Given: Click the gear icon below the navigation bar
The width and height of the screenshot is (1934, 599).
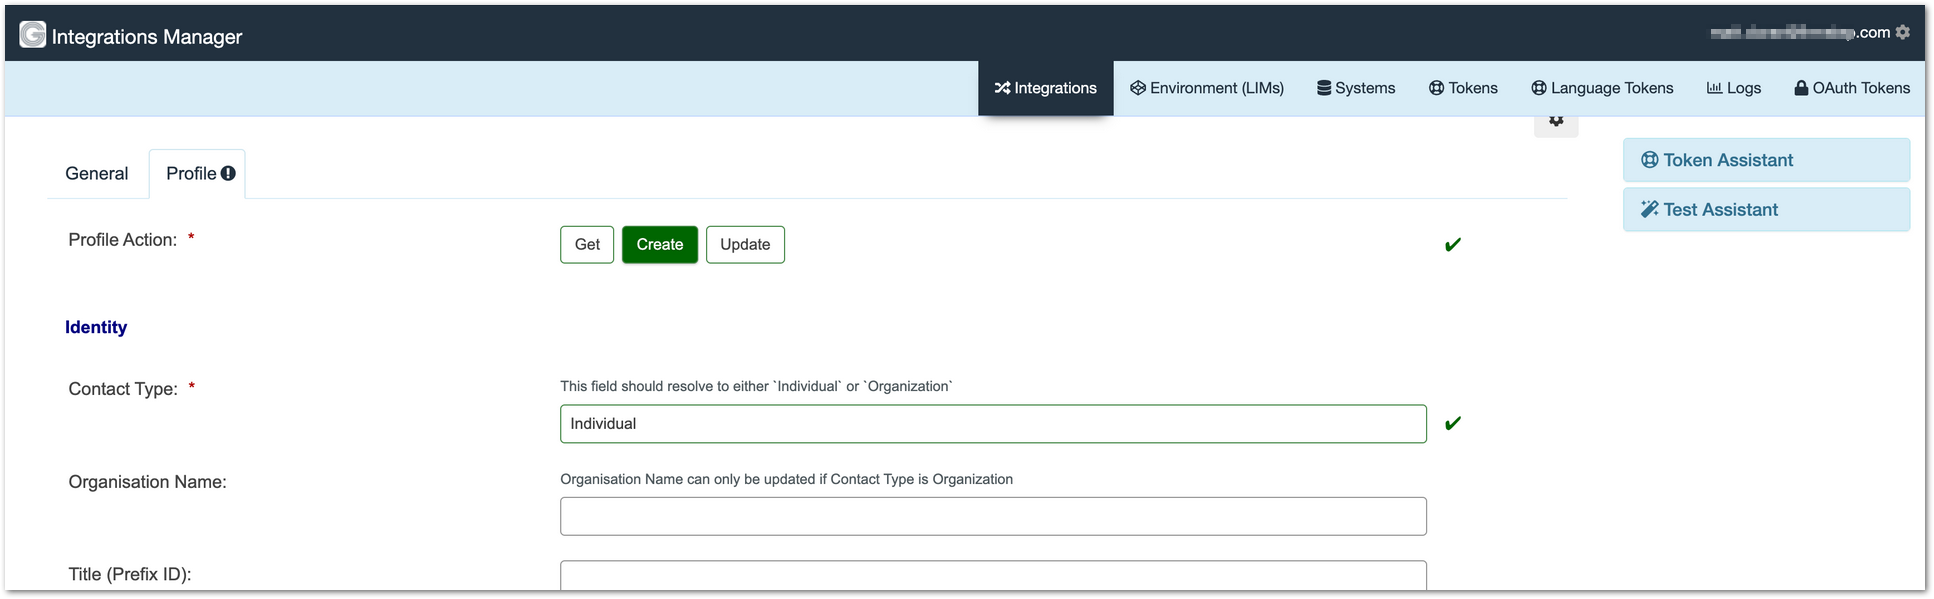Looking at the screenshot, I should coord(1556,122).
